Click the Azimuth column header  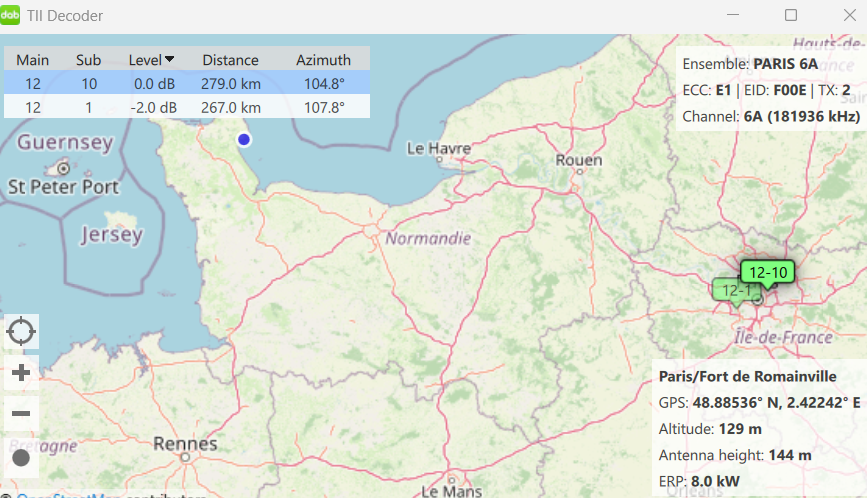(323, 60)
